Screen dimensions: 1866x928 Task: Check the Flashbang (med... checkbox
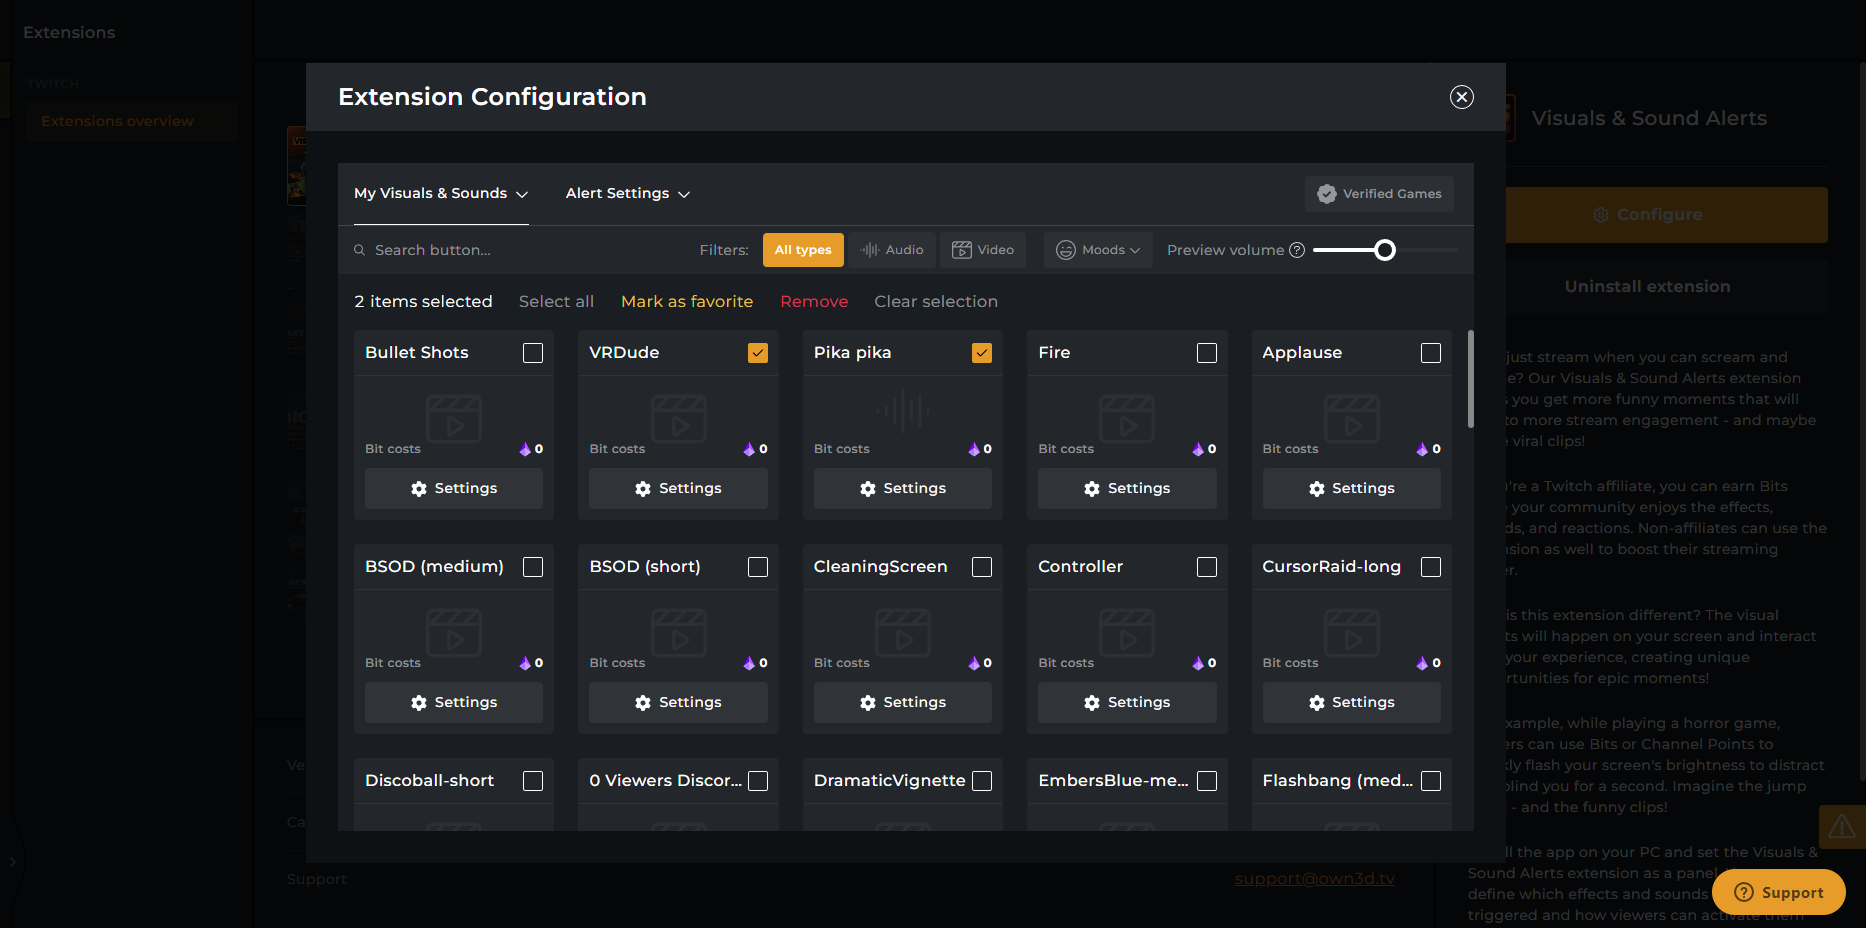[1431, 781]
